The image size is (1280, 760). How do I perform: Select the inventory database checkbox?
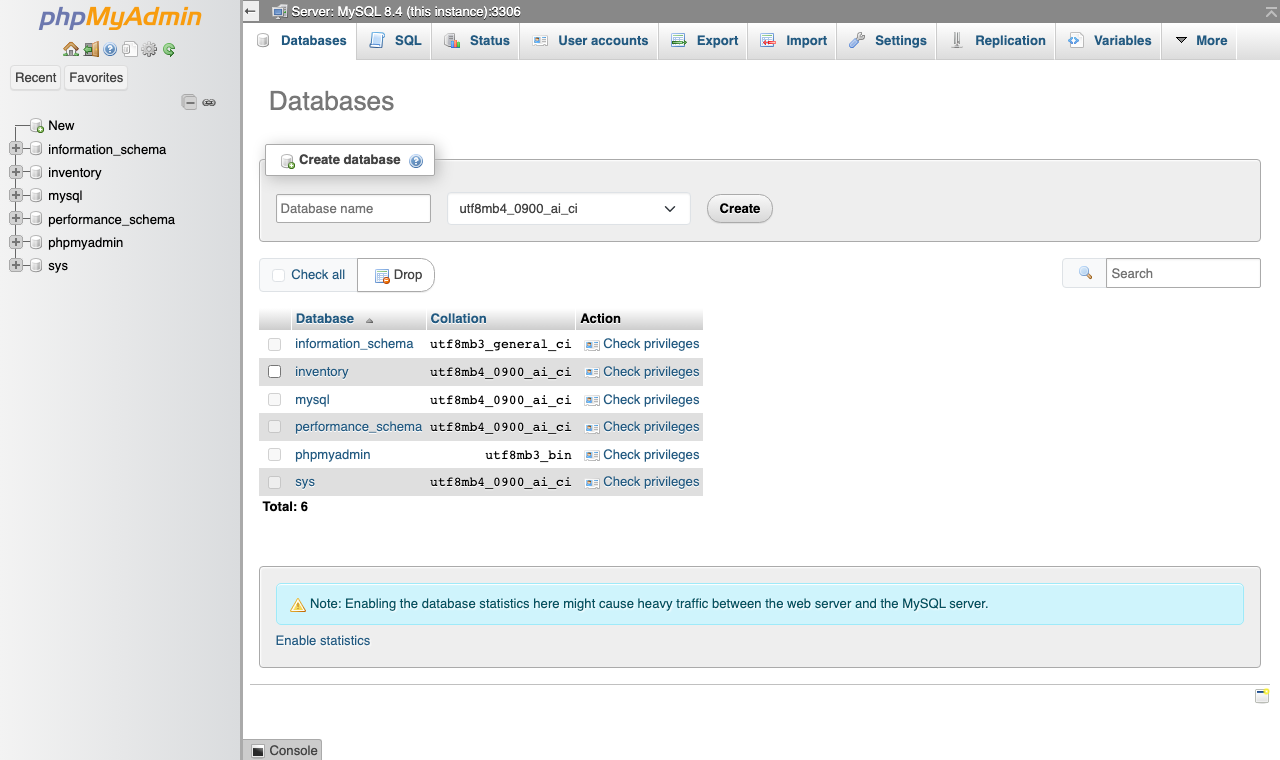[275, 372]
